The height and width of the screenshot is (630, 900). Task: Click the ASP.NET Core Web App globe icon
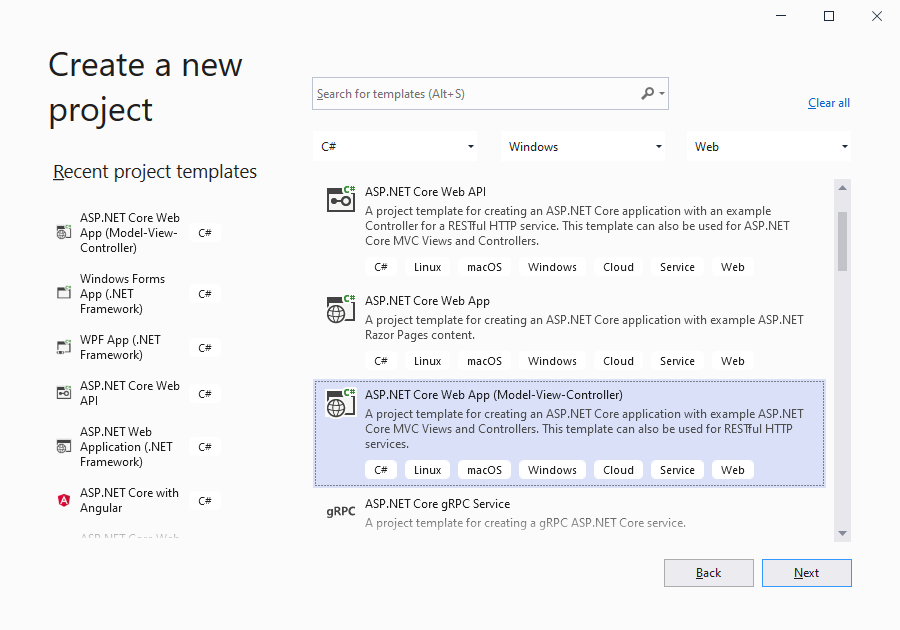[341, 309]
